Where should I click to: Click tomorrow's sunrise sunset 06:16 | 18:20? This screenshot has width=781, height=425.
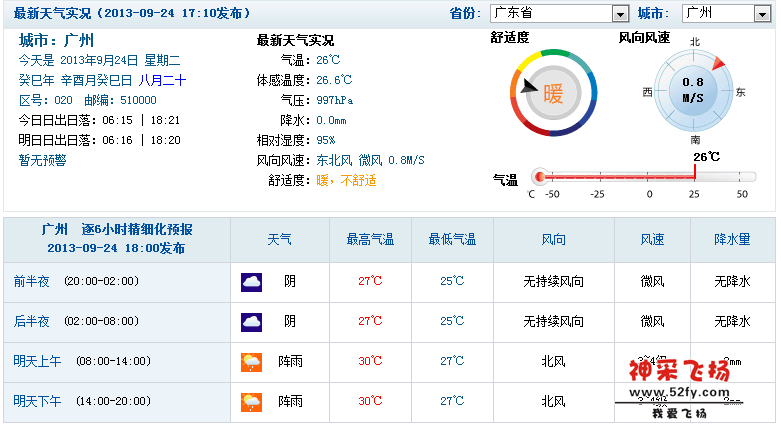click(141, 140)
